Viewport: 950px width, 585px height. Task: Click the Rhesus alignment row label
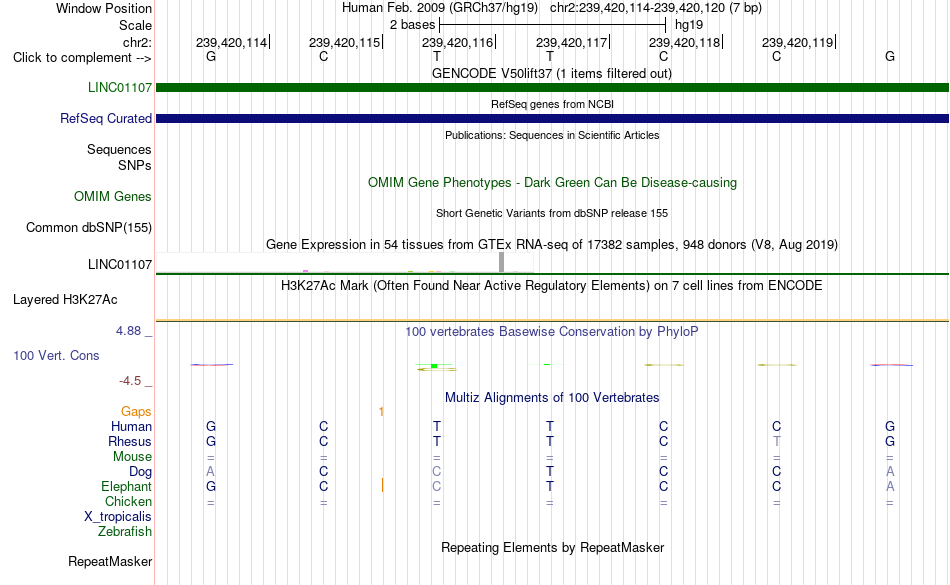[130, 442]
